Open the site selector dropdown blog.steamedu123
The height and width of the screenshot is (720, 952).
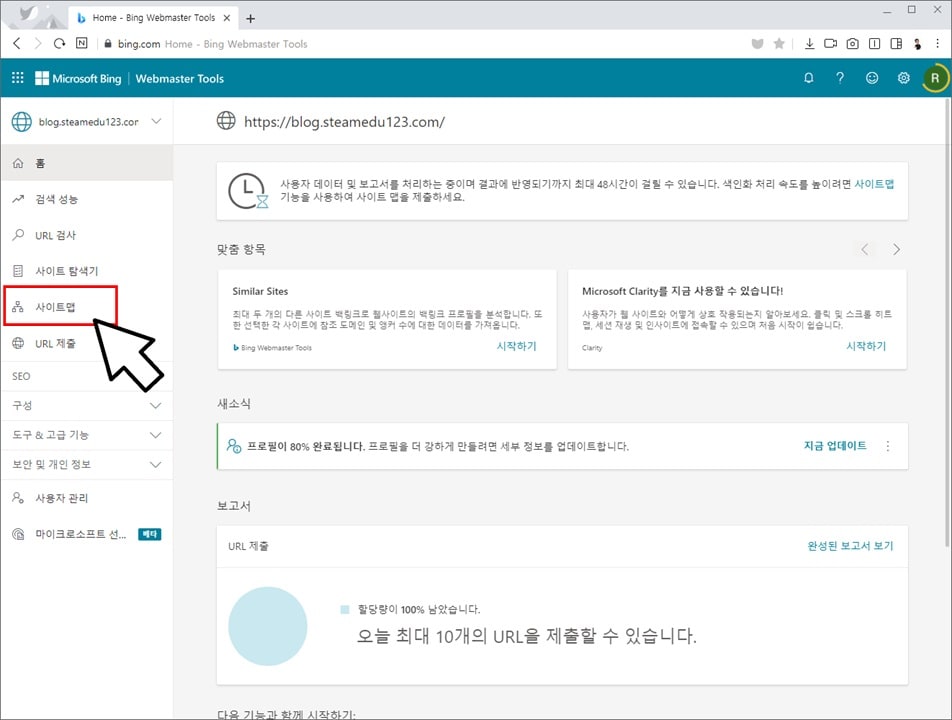[87, 121]
